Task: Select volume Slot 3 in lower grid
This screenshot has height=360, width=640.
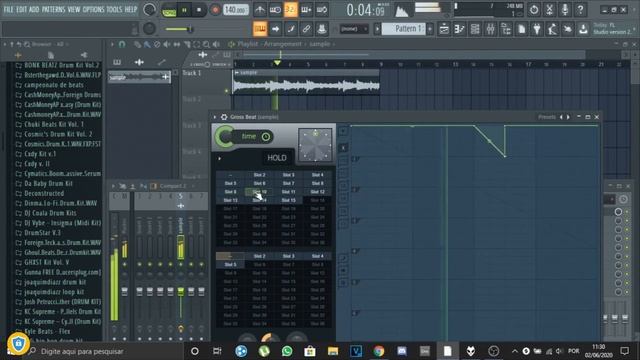Action: click(288, 256)
